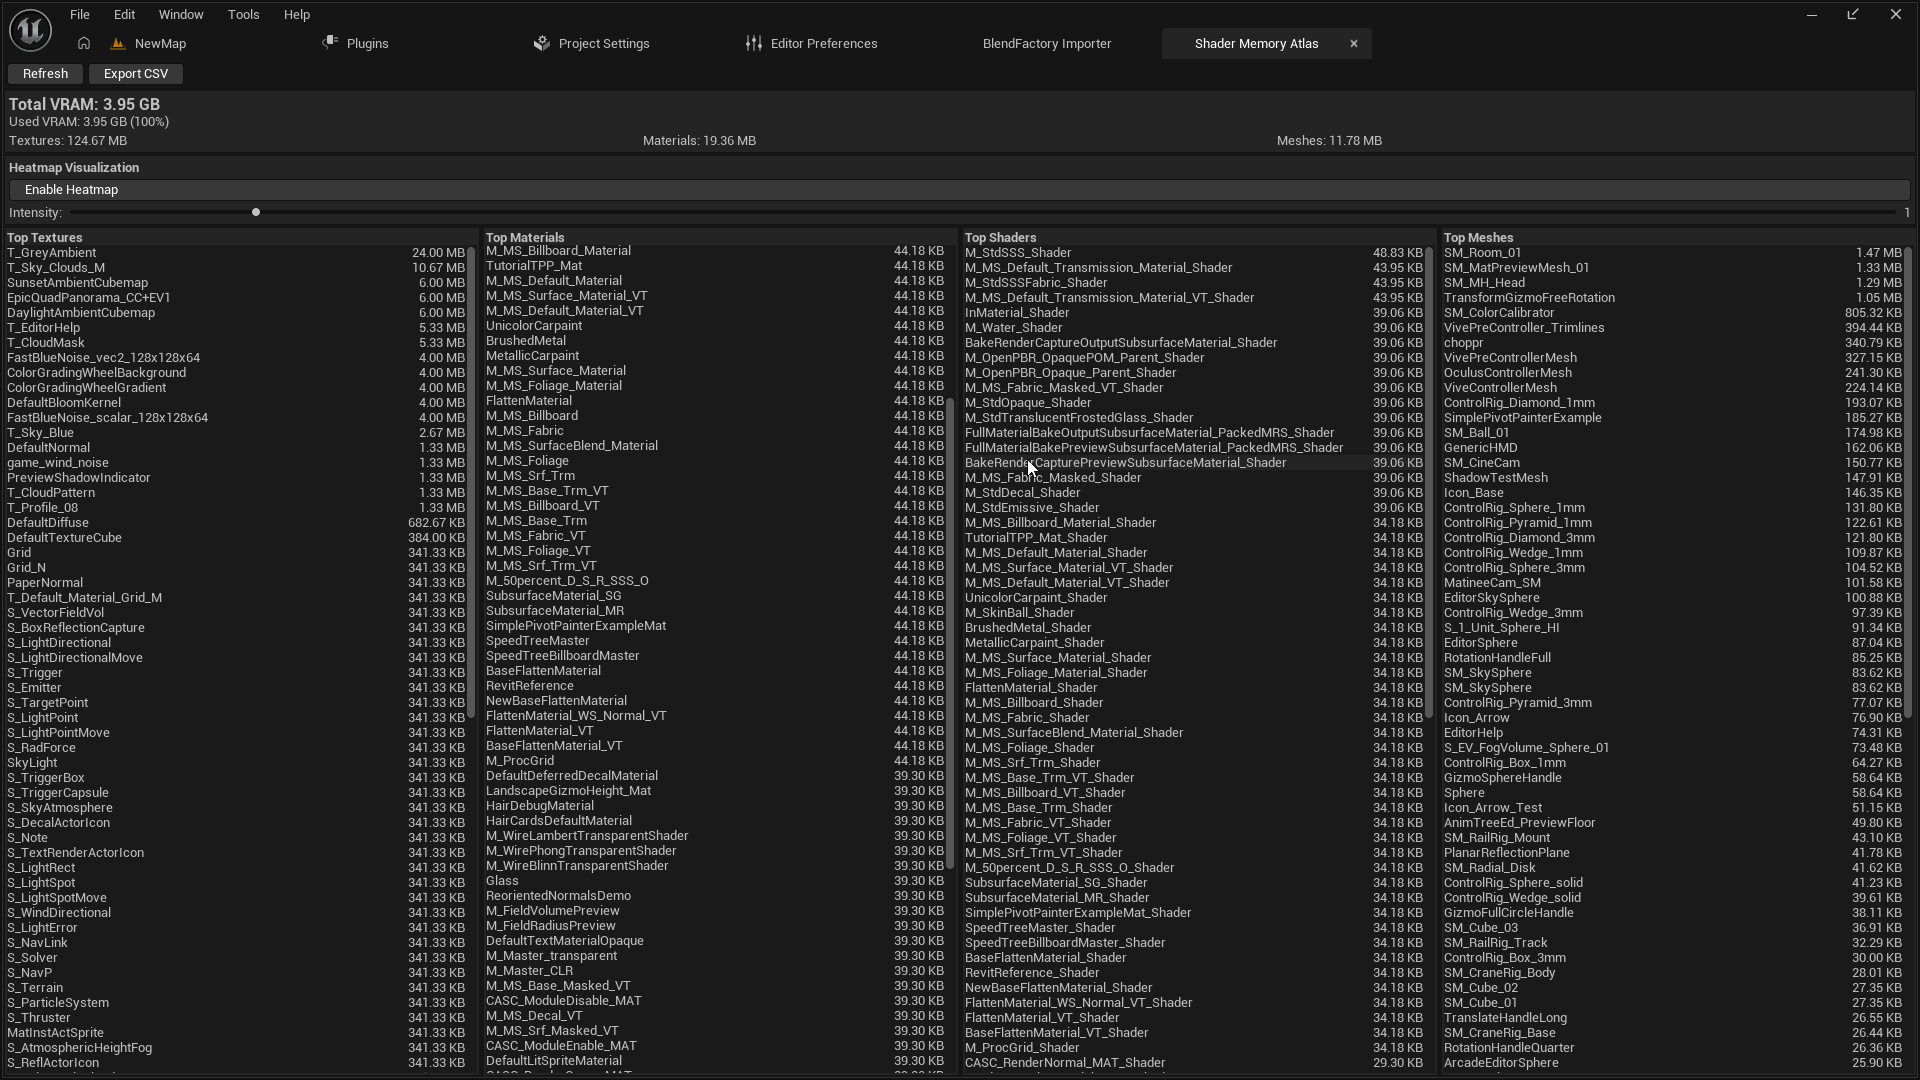Click the Editor Preferences sliders icon
1920x1080 pixels.
754,43
